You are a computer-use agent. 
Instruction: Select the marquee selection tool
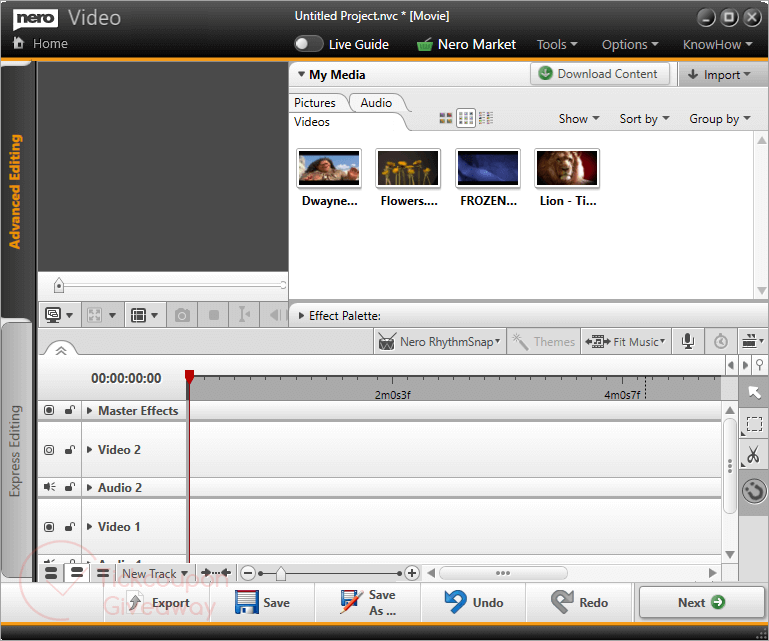click(x=754, y=424)
